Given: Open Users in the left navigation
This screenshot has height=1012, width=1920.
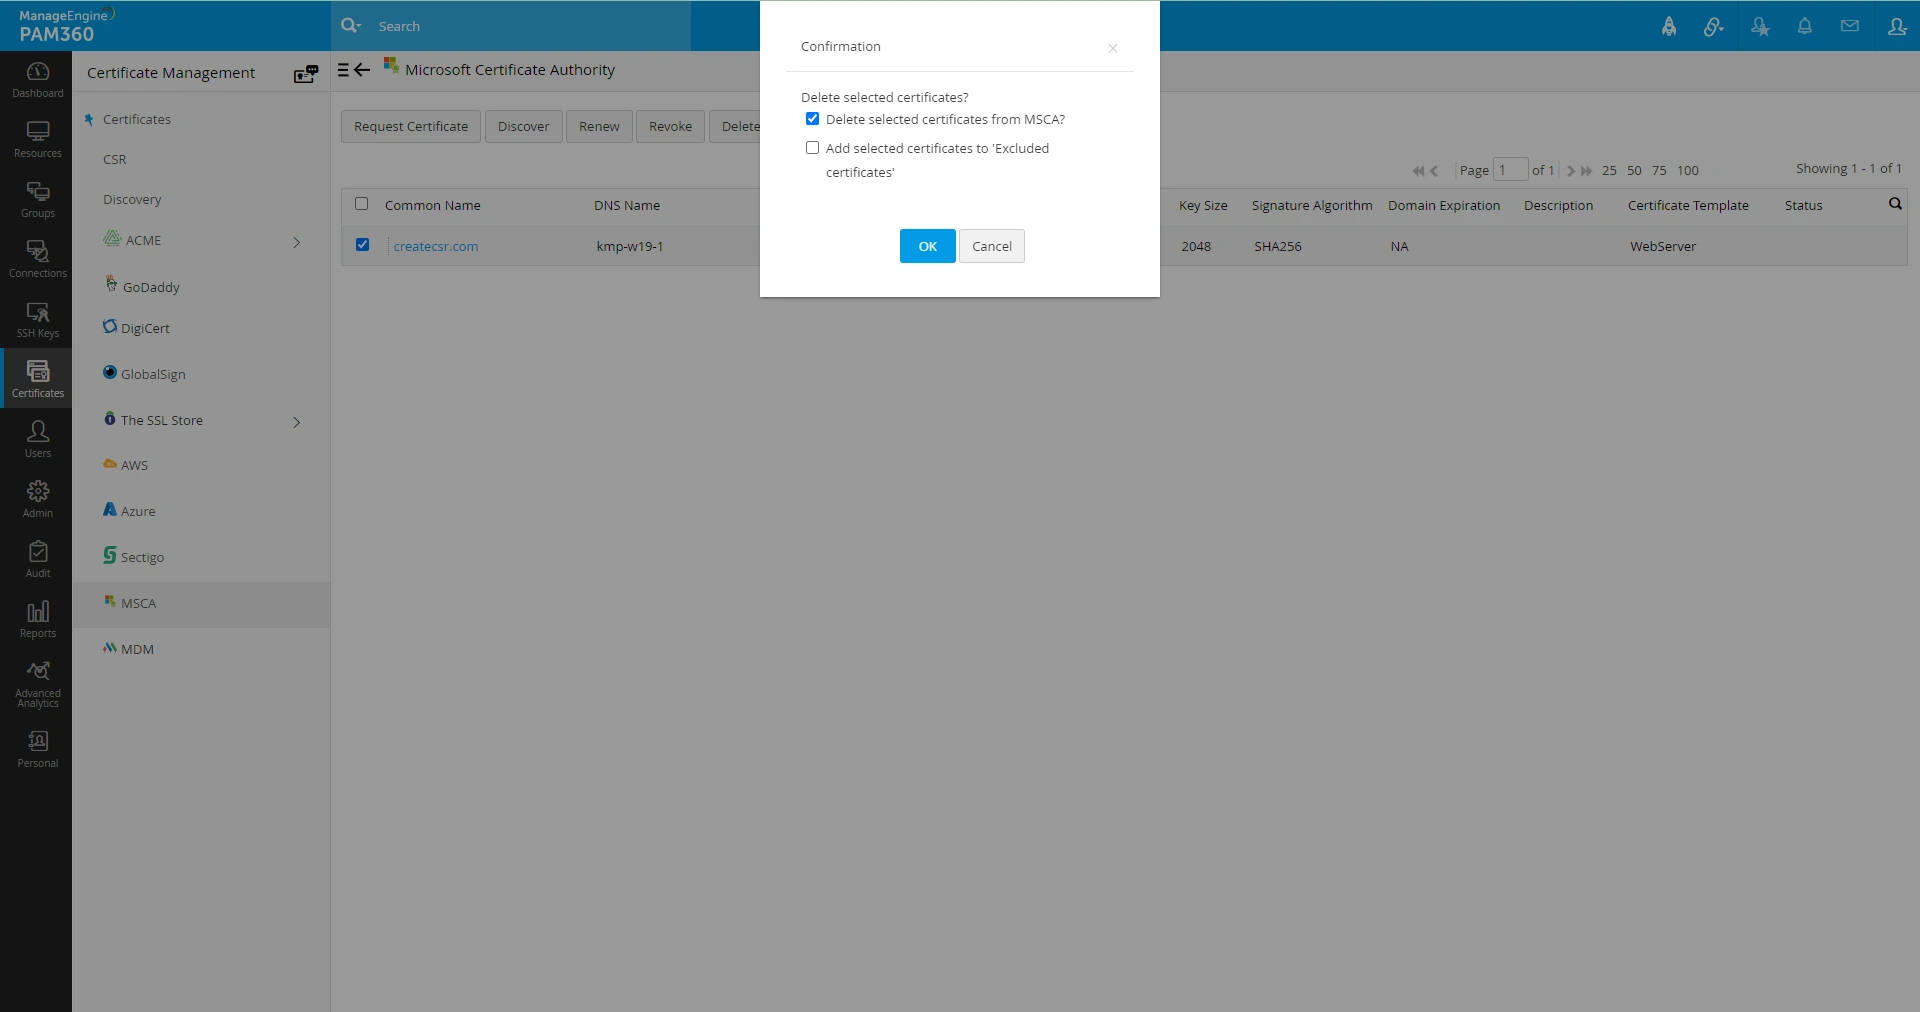Looking at the screenshot, I should click(37, 440).
